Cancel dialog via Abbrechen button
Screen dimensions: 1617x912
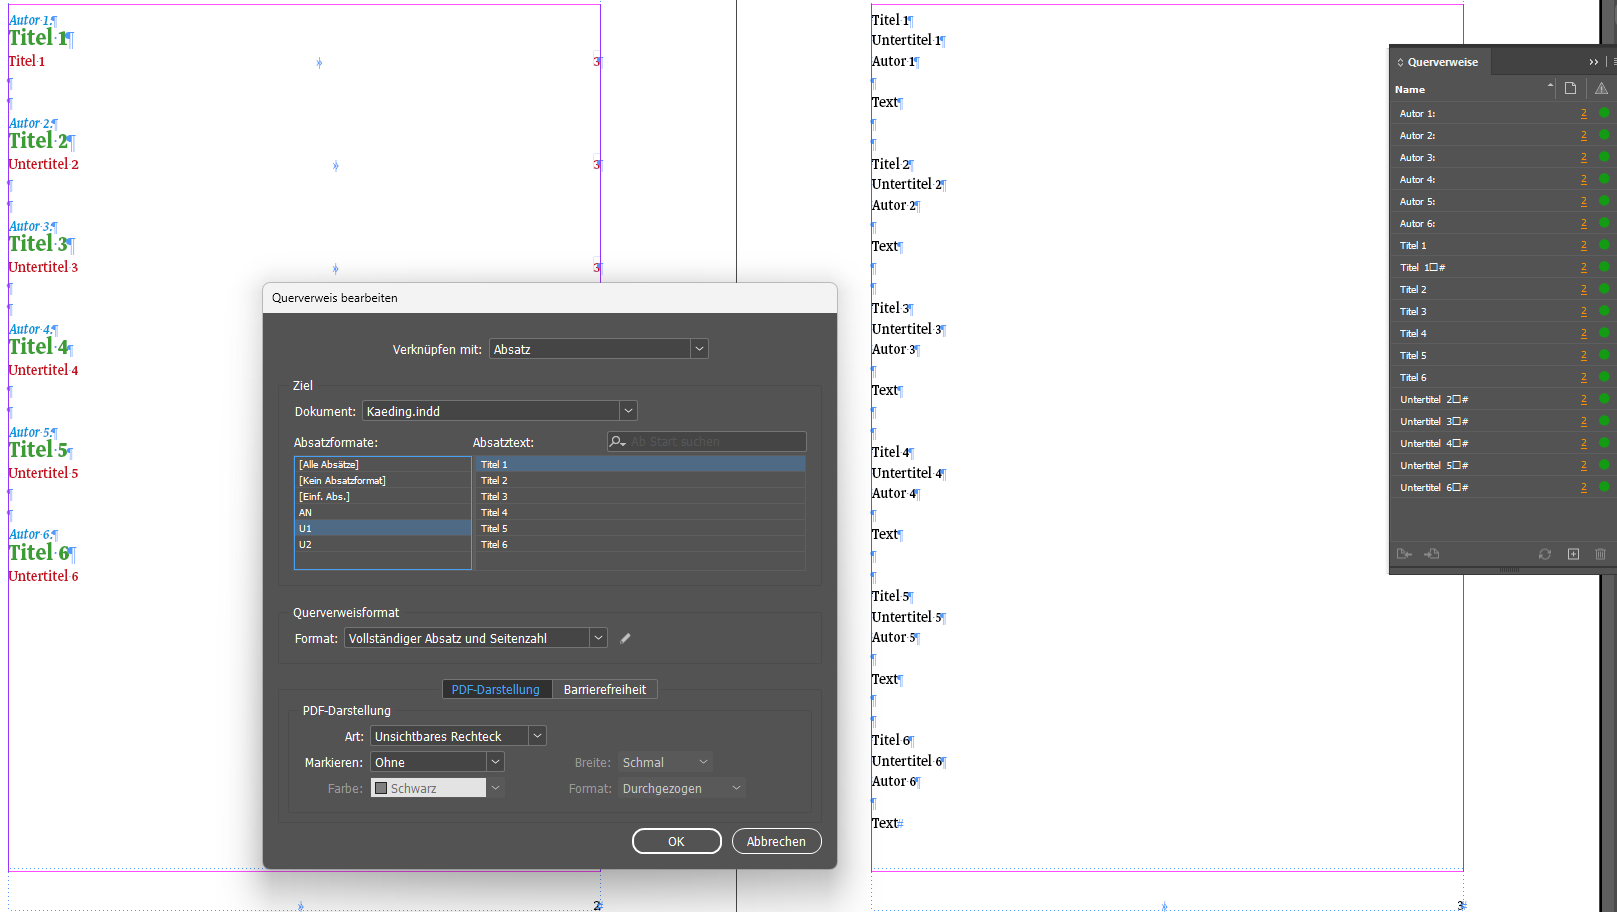click(x=776, y=841)
